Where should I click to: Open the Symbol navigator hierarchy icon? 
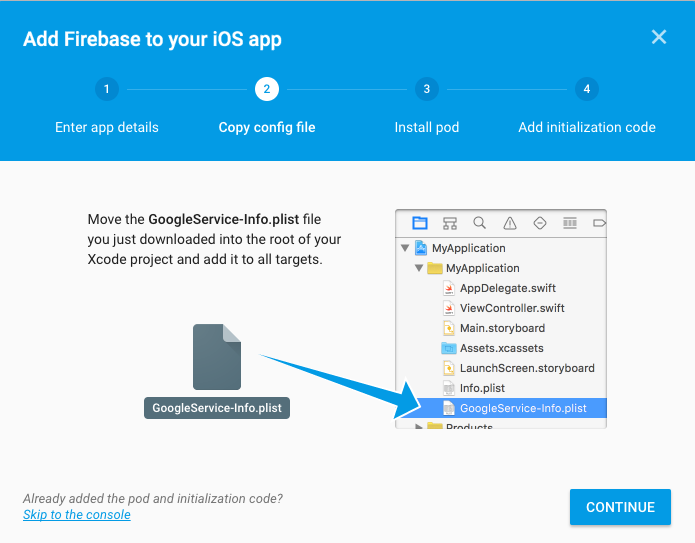(450, 223)
